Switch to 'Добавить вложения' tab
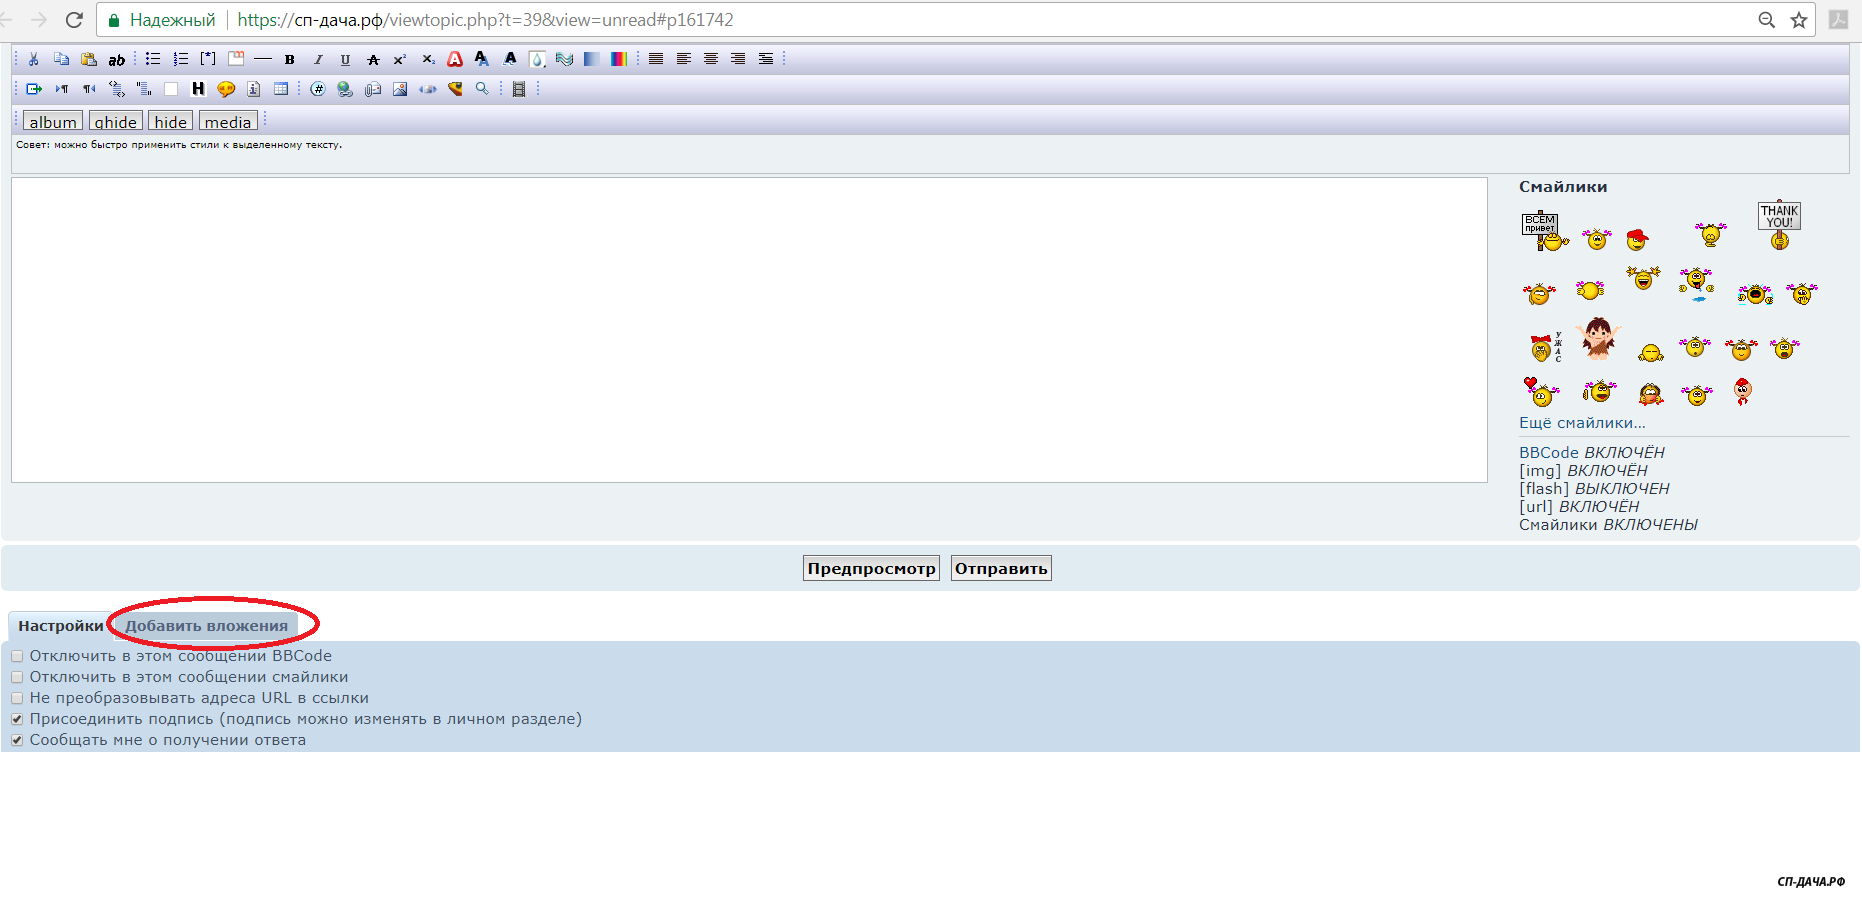 click(x=206, y=626)
